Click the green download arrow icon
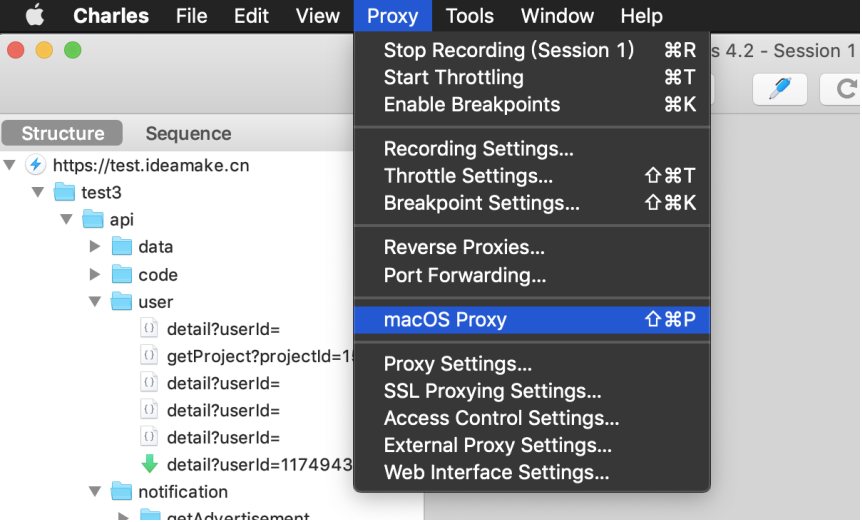The width and height of the screenshot is (862, 522). (150, 464)
